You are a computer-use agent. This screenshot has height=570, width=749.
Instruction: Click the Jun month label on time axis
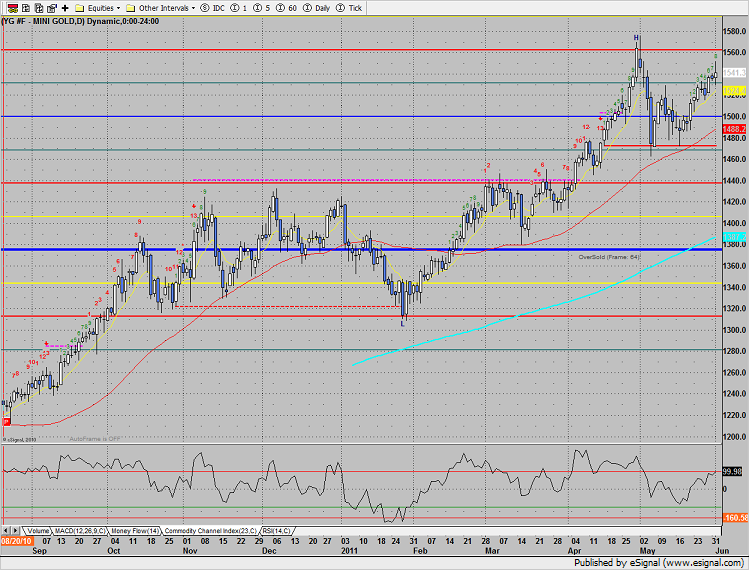pos(722,551)
